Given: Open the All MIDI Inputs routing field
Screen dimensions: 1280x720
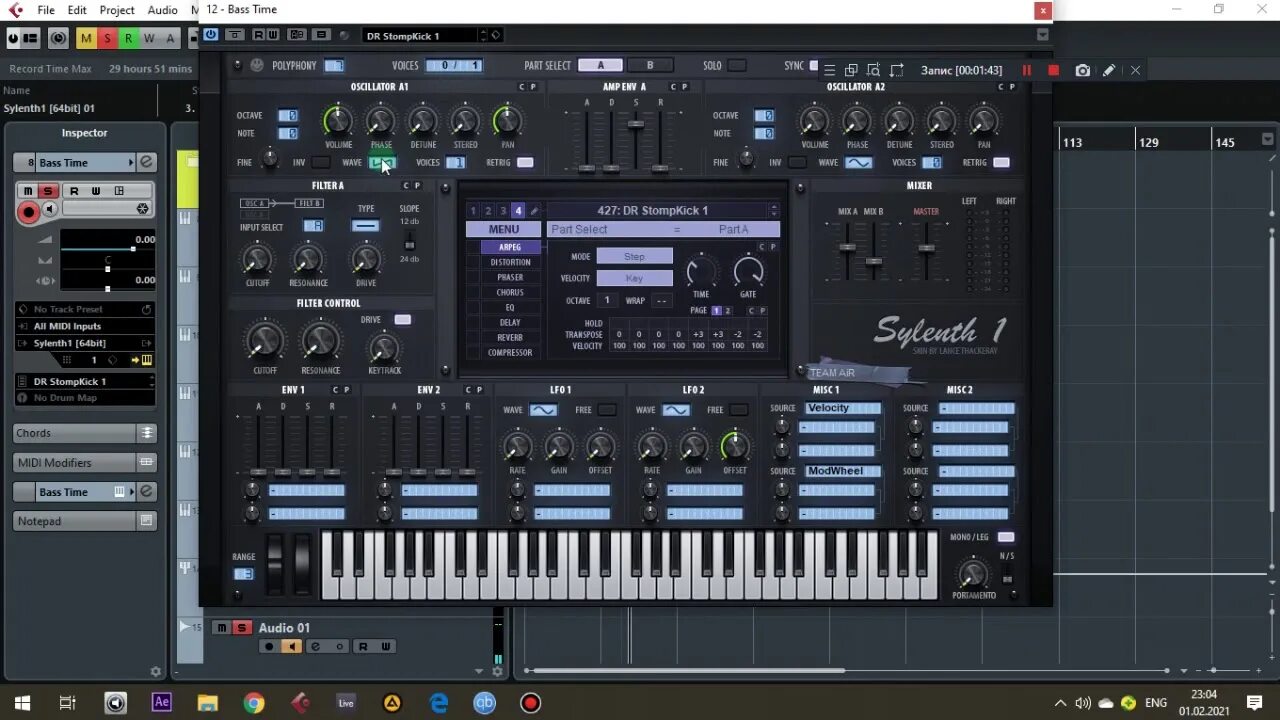Looking at the screenshot, I should point(85,326).
